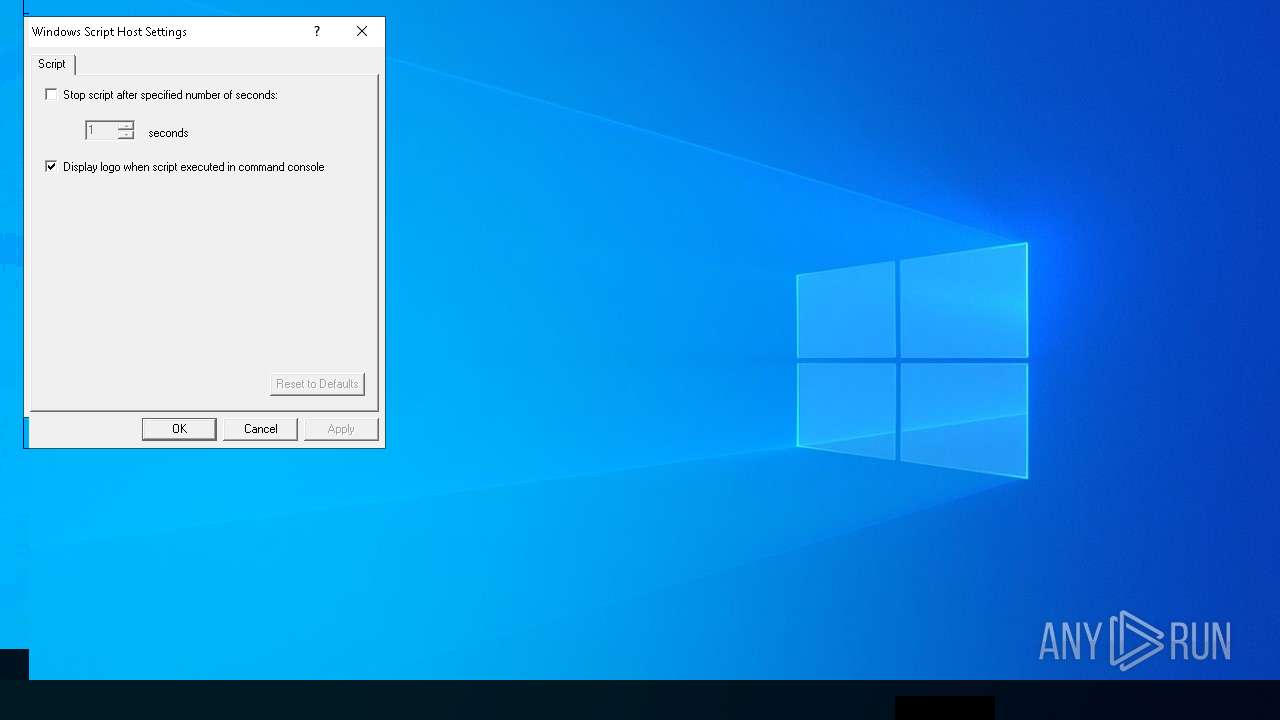Confirm settings with the OK button

(179, 429)
